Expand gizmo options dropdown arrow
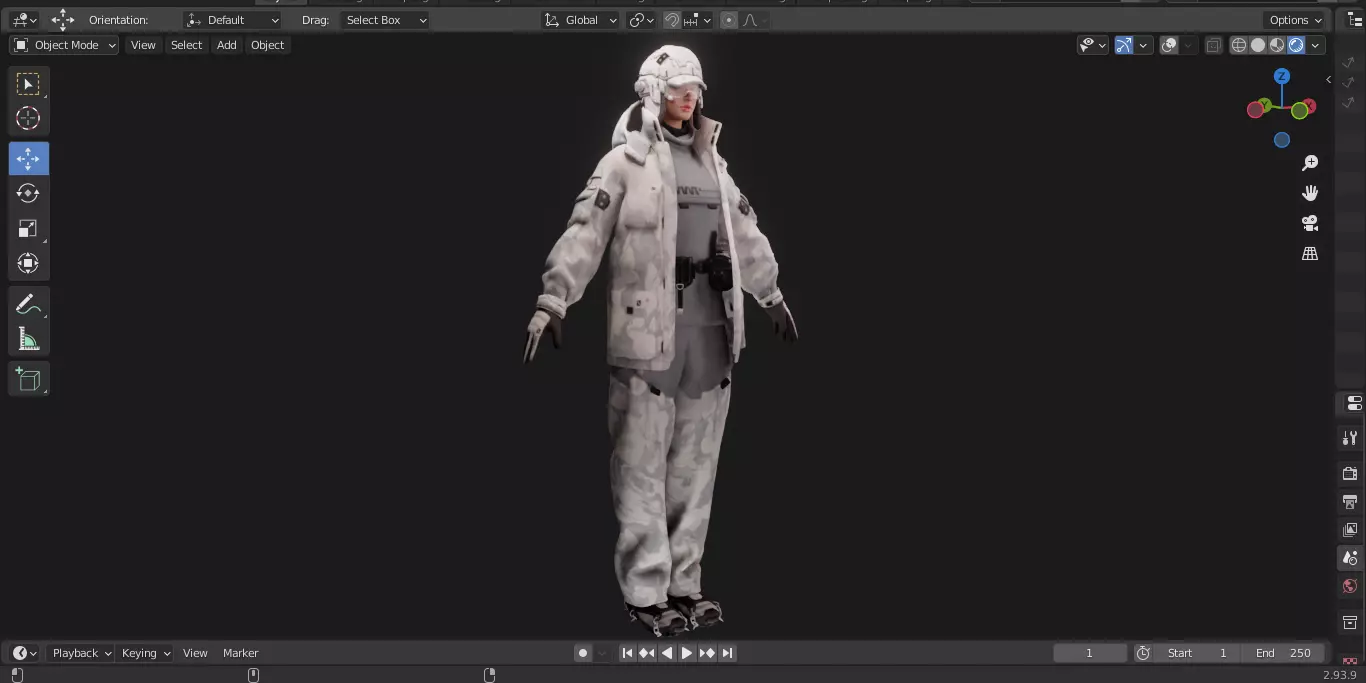The width and height of the screenshot is (1366, 683). click(1143, 45)
